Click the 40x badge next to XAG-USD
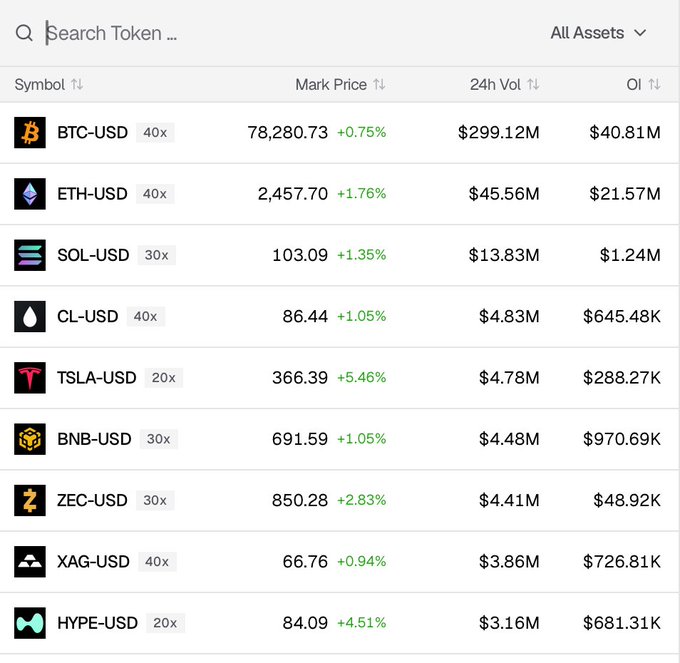 (x=157, y=562)
